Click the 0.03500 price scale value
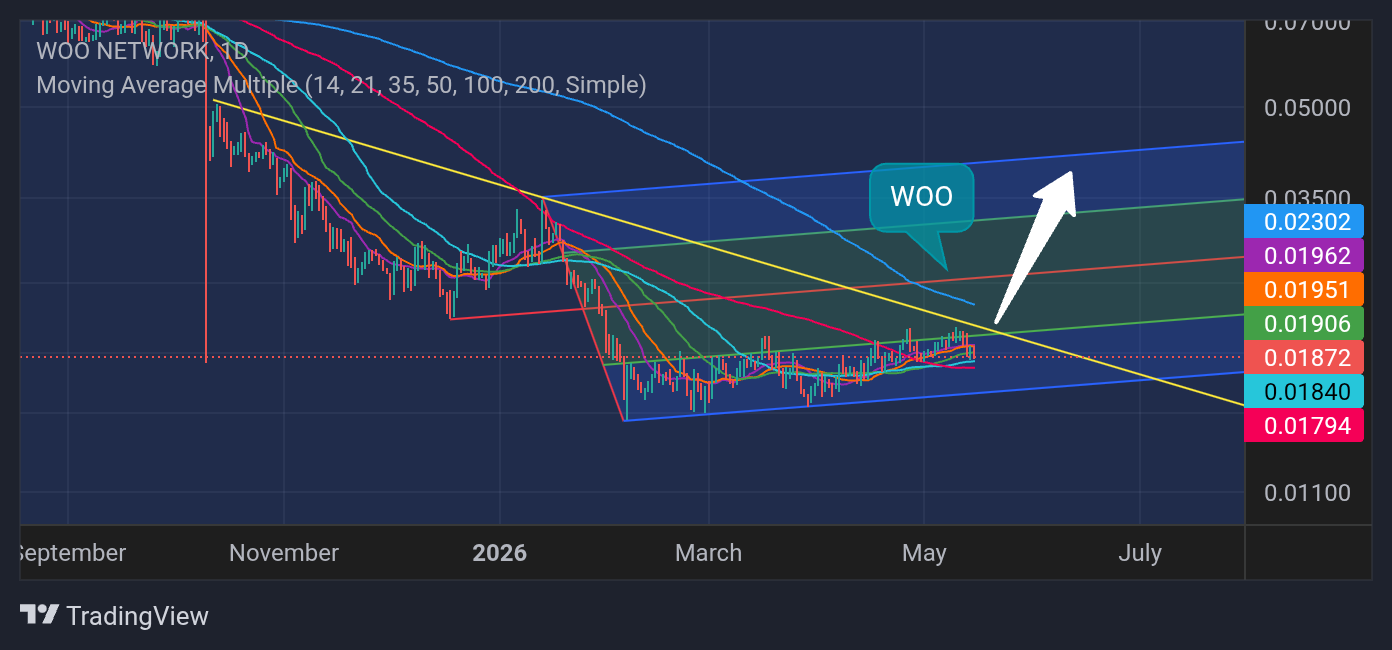This screenshot has height=650, width=1392. [x=1307, y=197]
